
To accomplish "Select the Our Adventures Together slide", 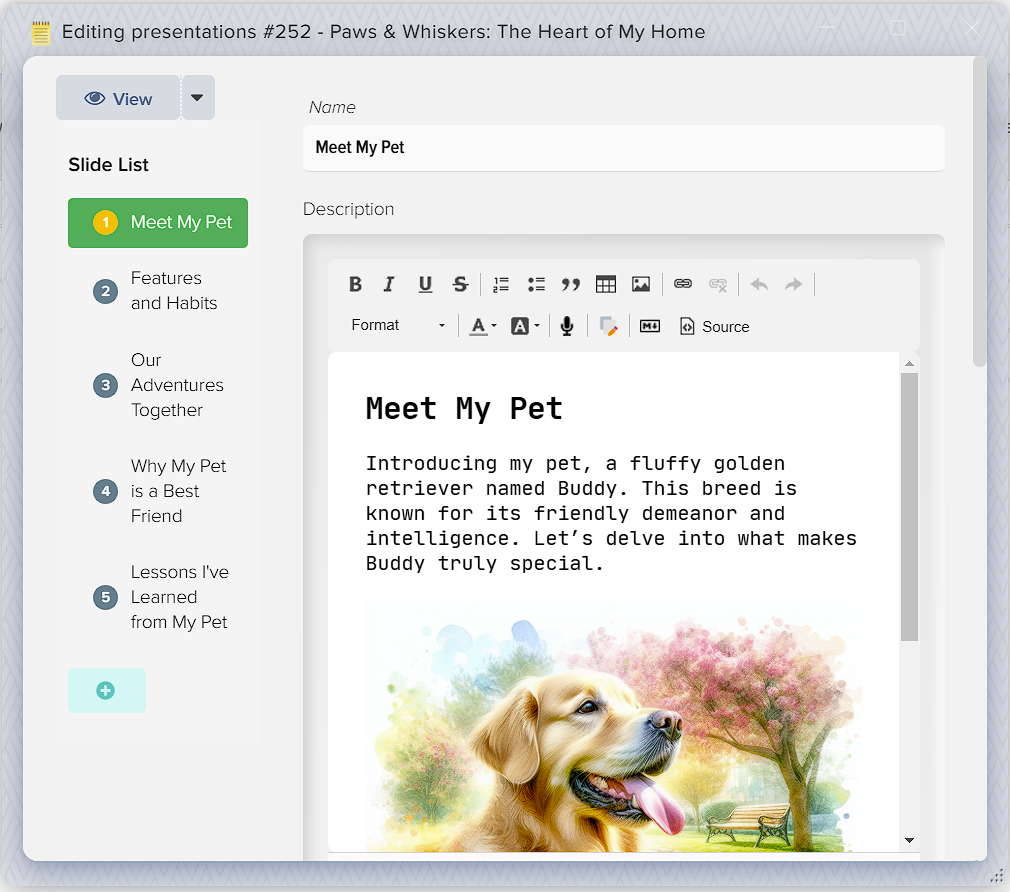I will tap(158, 385).
